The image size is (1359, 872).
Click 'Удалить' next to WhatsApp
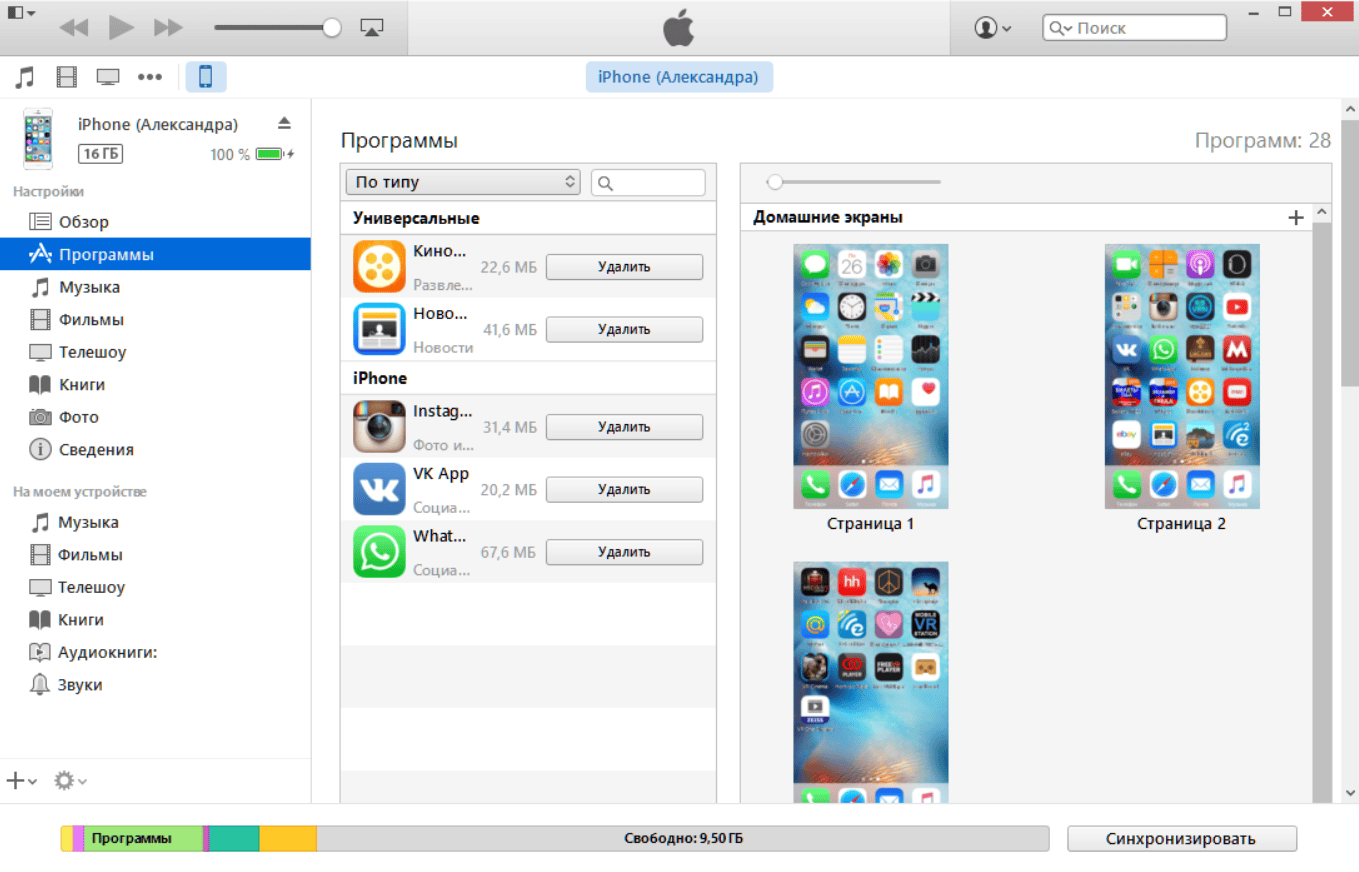(624, 552)
